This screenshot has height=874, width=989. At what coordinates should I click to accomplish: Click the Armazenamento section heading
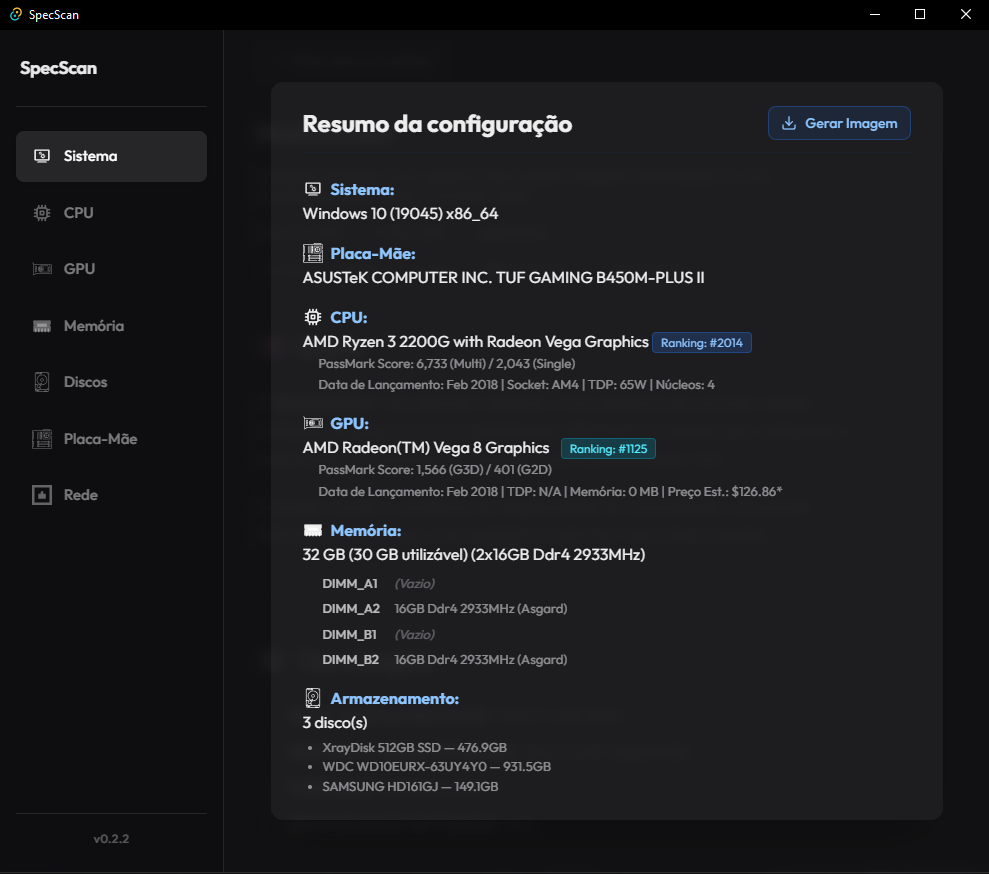point(394,698)
